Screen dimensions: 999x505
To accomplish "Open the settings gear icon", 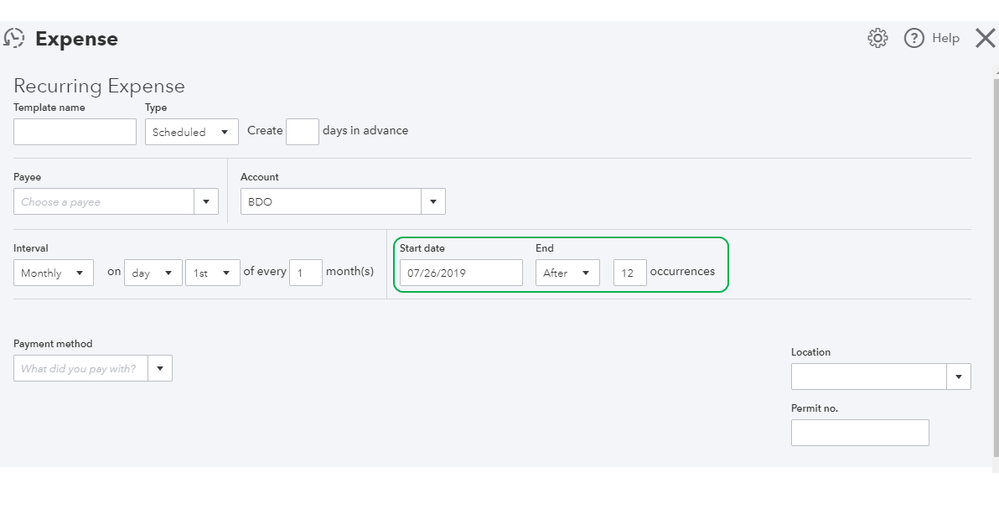I will pos(878,38).
